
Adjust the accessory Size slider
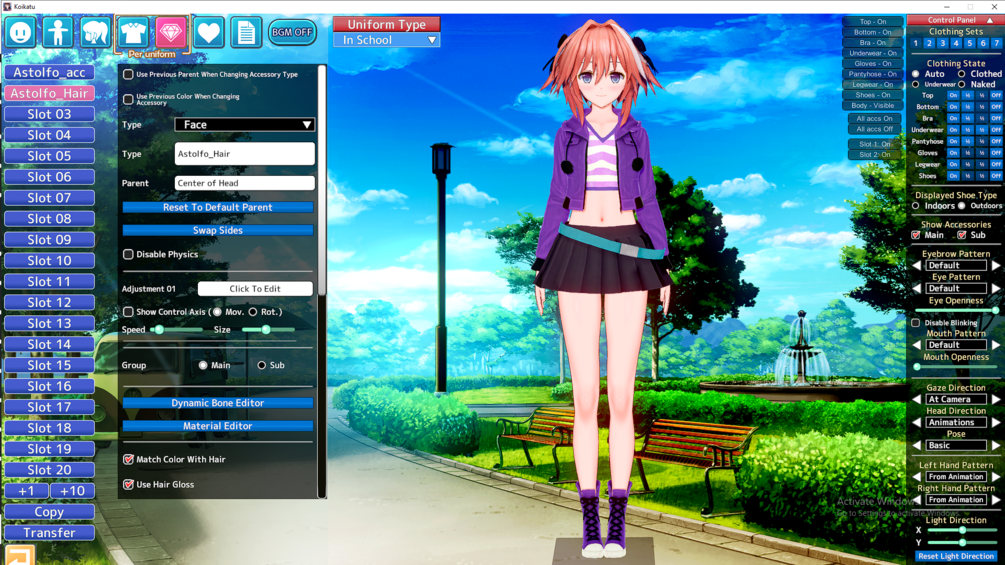265,330
